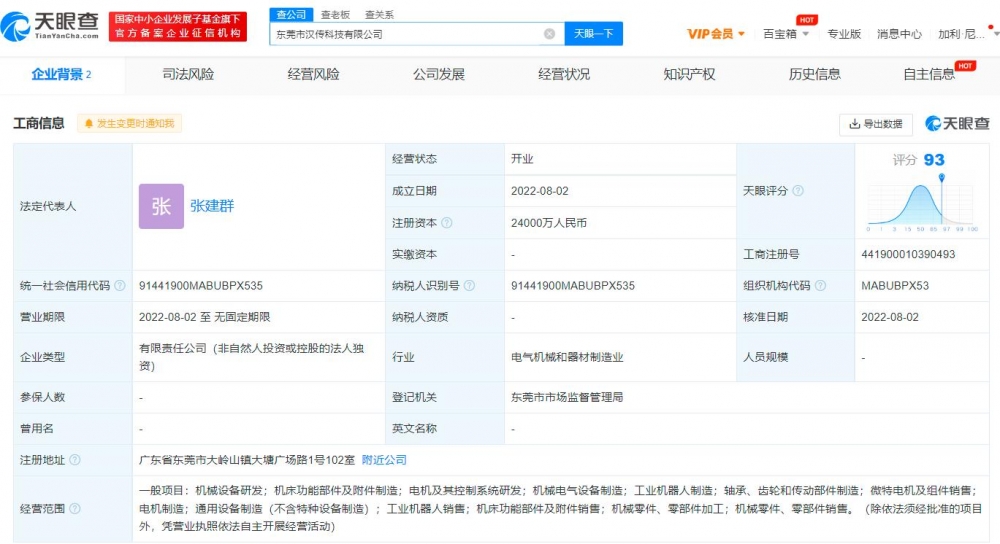
Task: Click the help icon next to 经营范围
Action: (x=75, y=509)
